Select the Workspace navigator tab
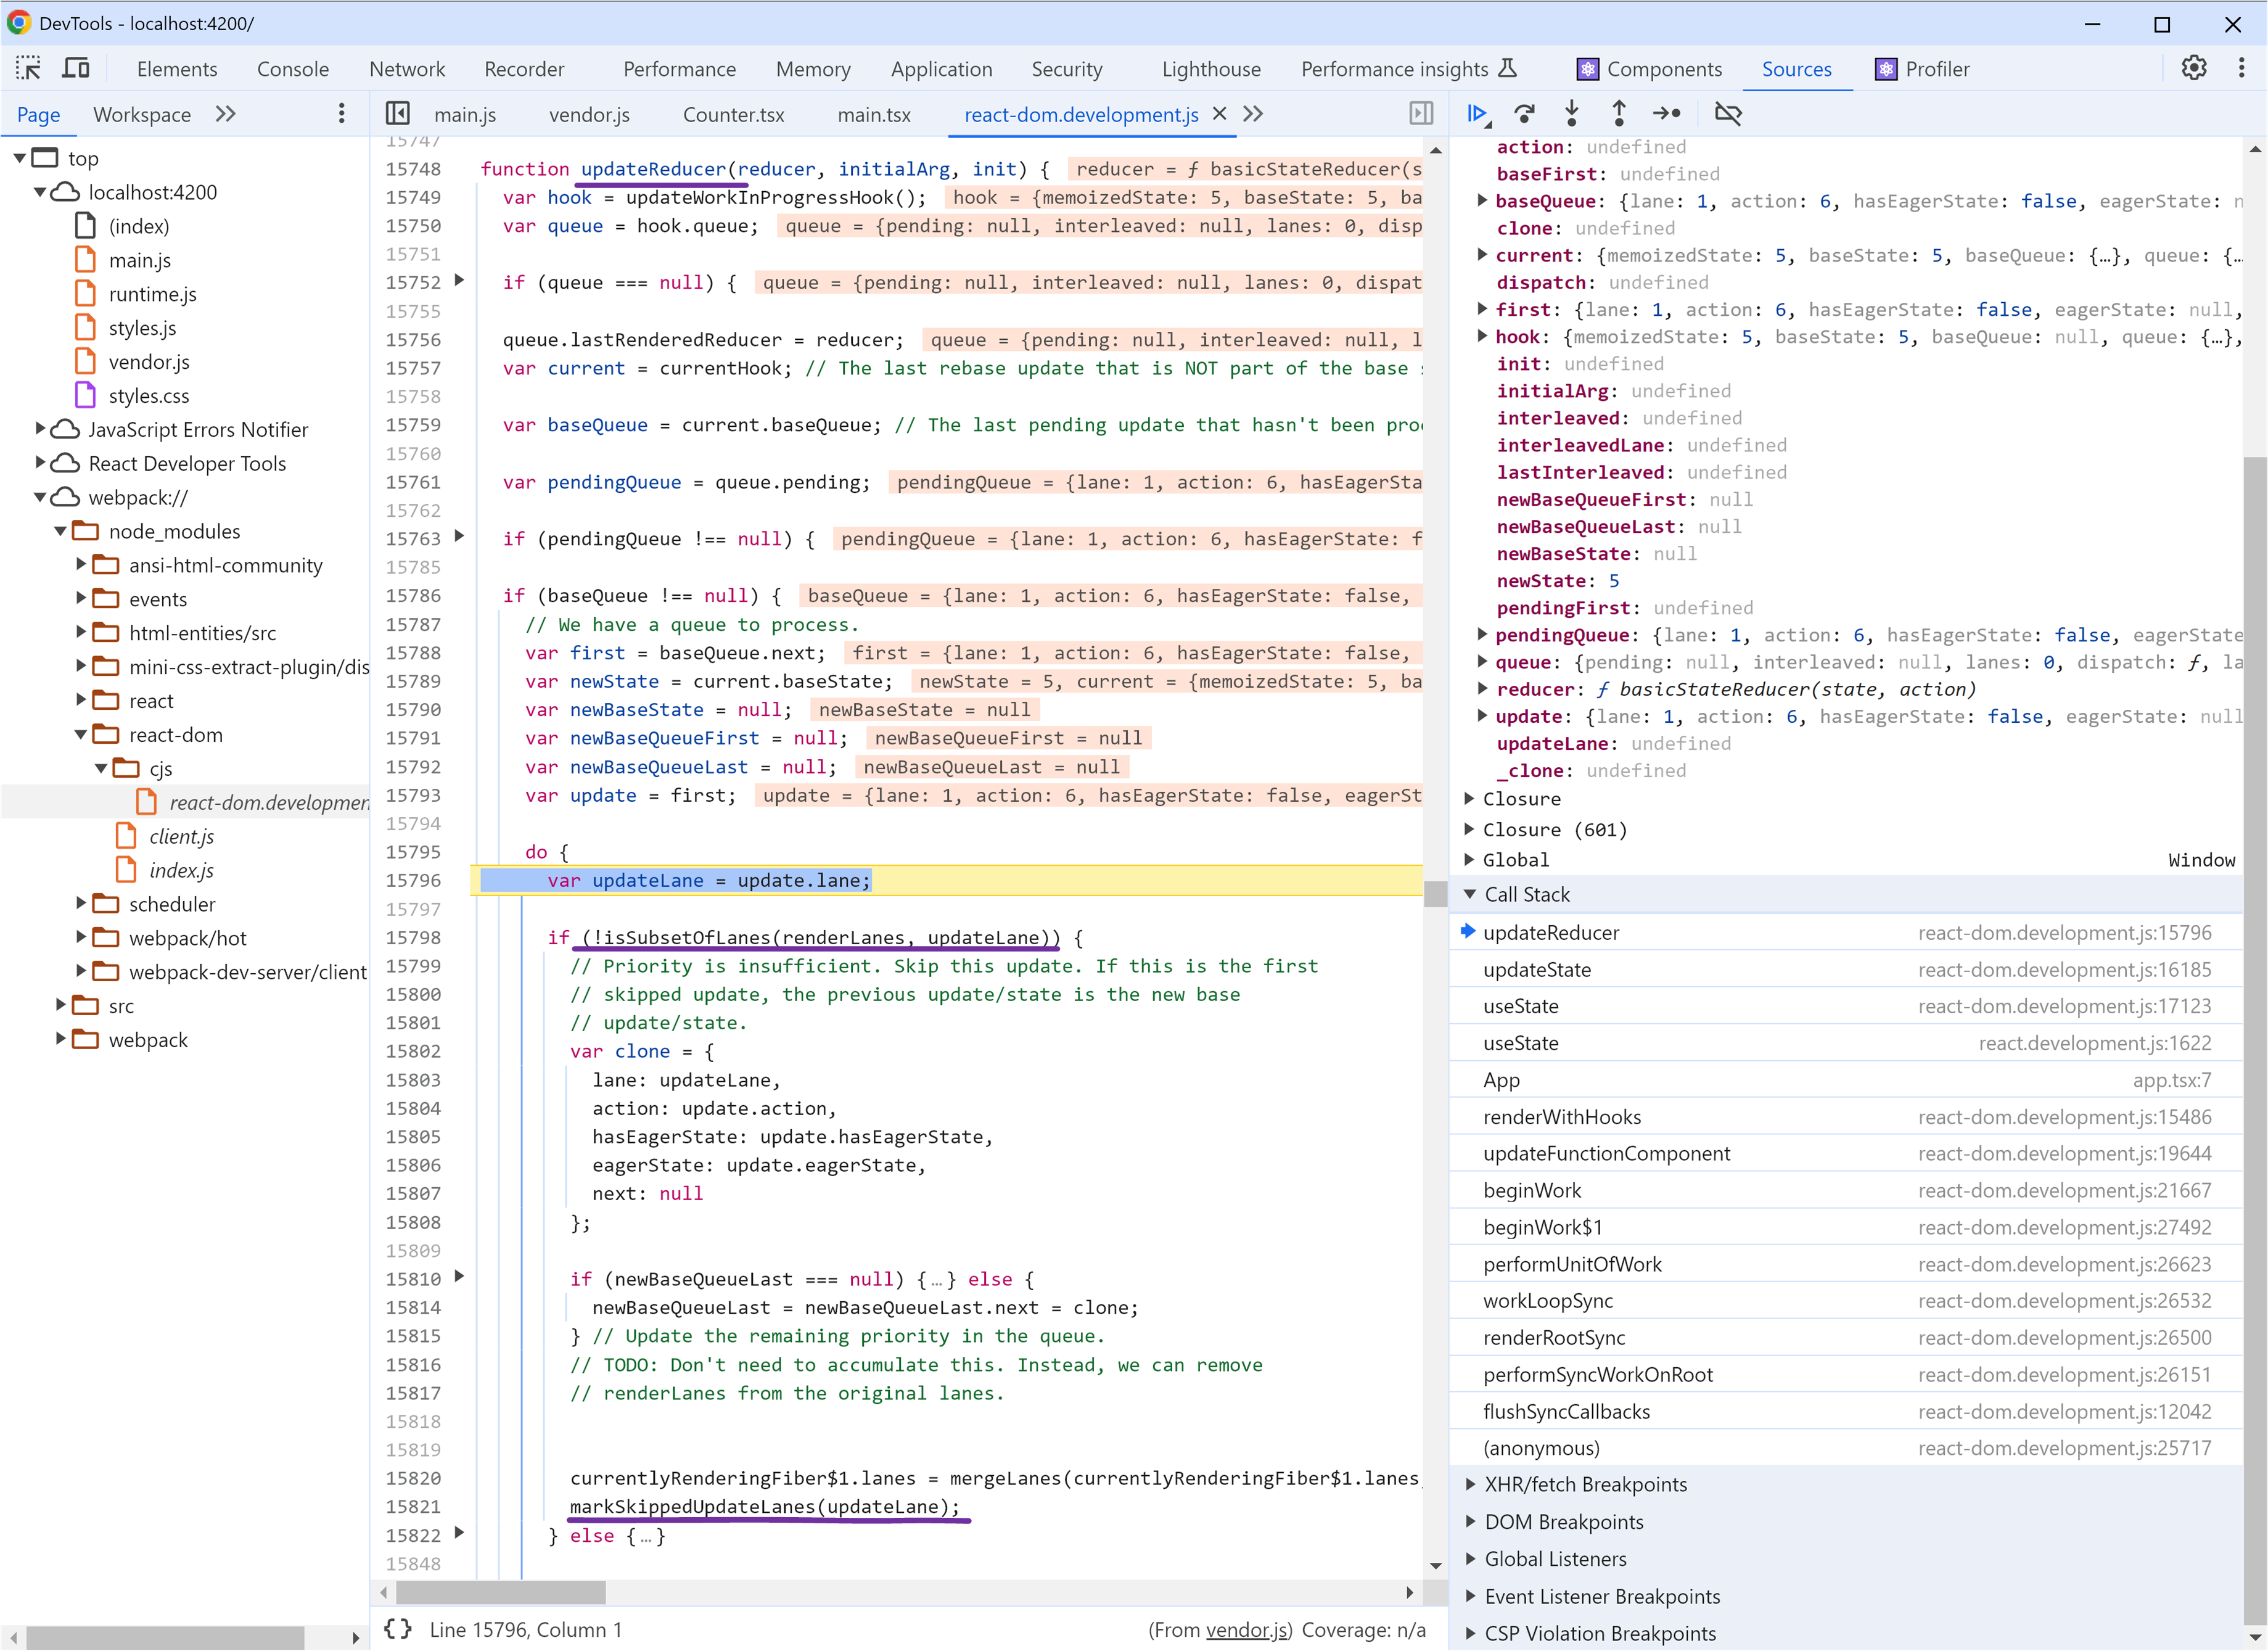Viewport: 2268px width, 1651px height. point(142,114)
